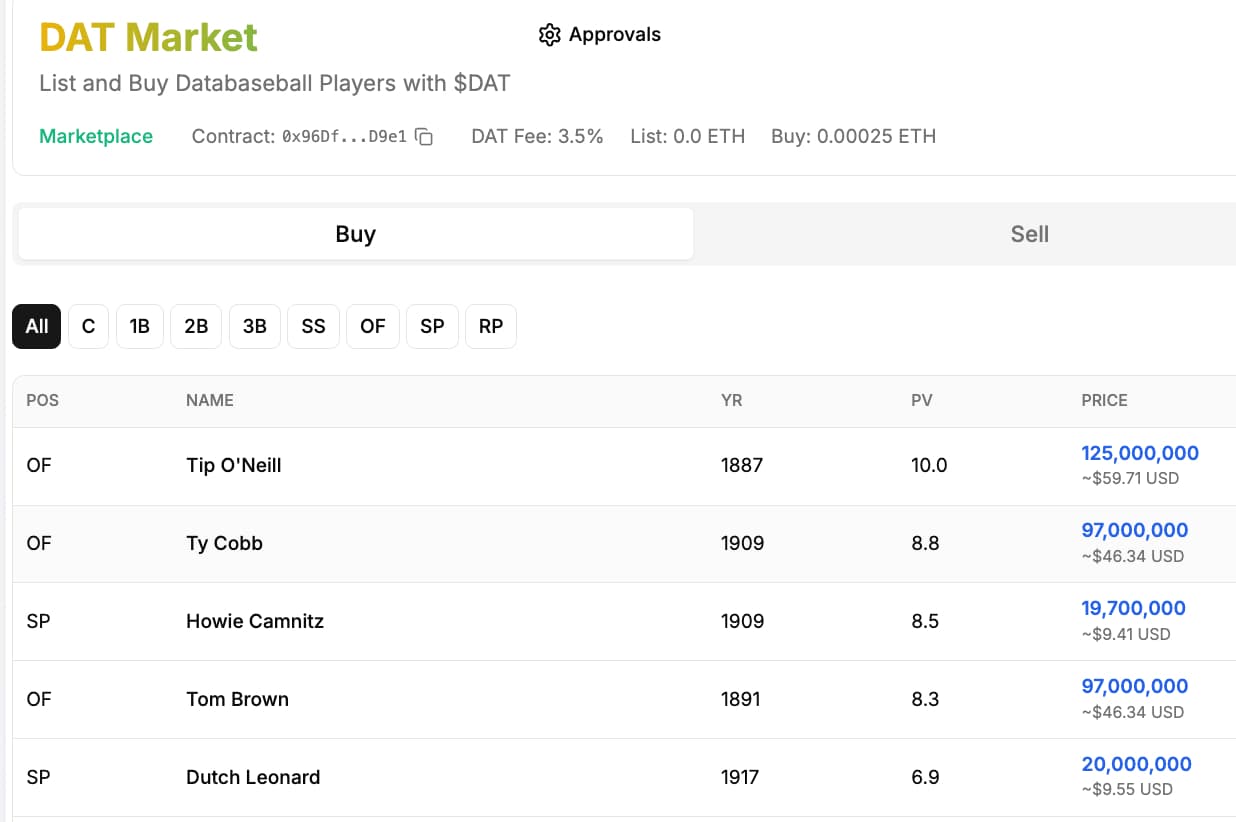
Task: Sort by PV column header
Action: tap(921, 400)
